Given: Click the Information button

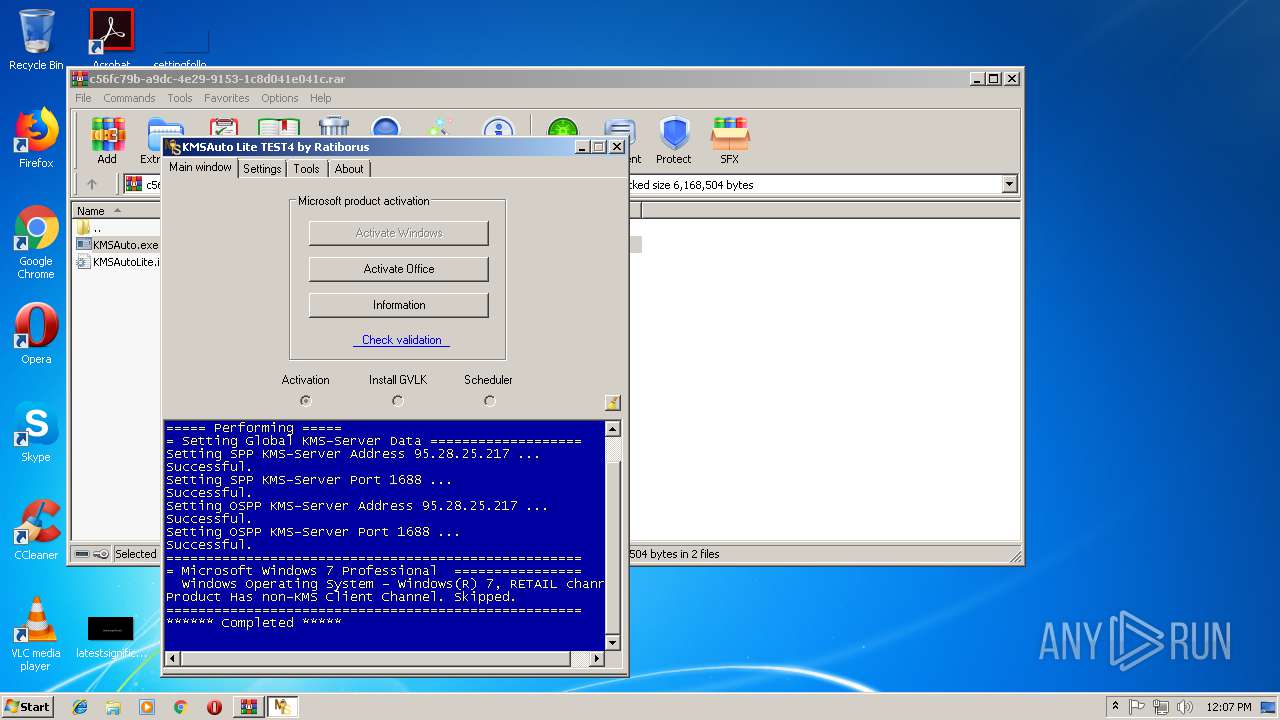Looking at the screenshot, I should 399,305.
